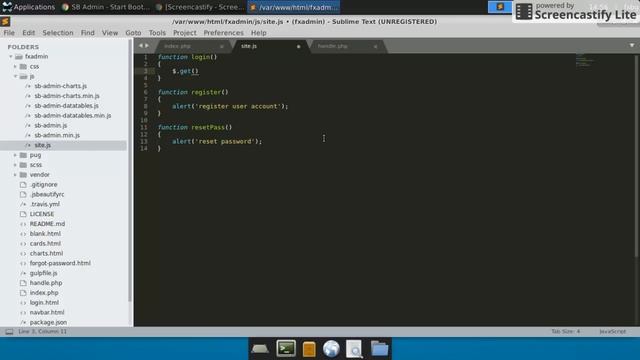Click the editor vertical scrollbar
The image size is (640, 360).
636,156
